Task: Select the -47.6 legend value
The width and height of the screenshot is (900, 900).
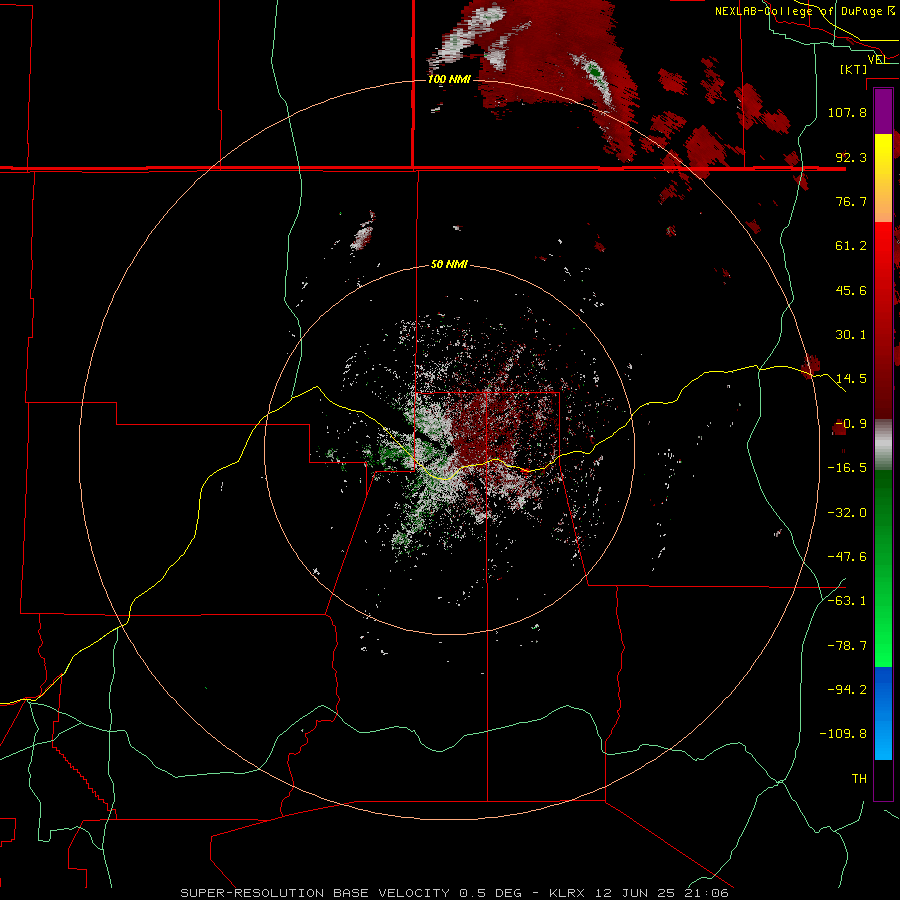Action: pos(847,557)
